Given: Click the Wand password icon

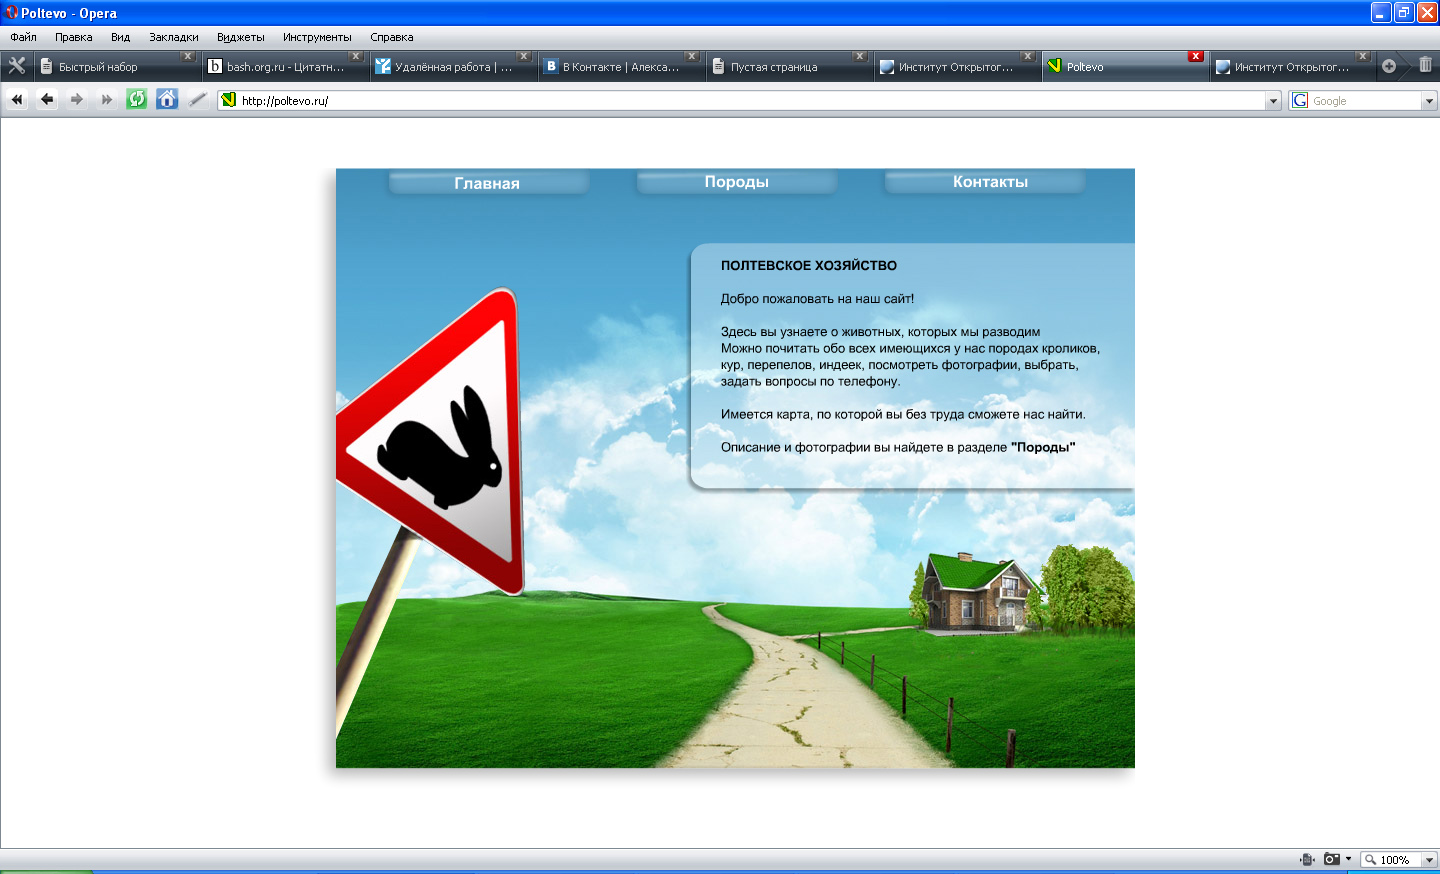Looking at the screenshot, I should click(198, 99).
